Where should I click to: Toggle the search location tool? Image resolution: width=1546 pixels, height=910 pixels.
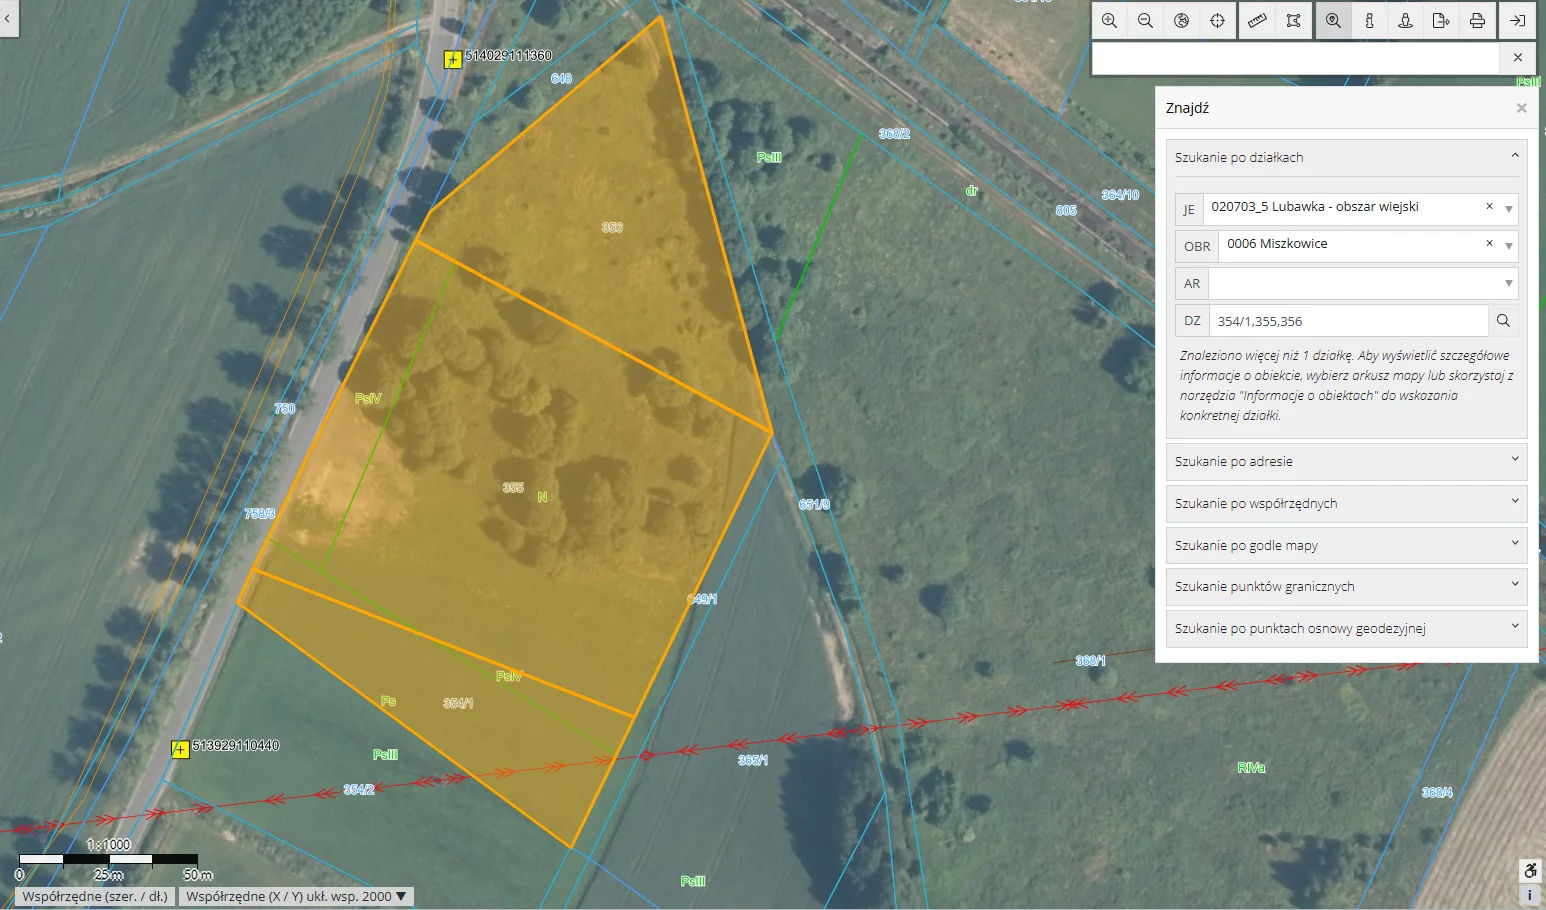point(1333,21)
